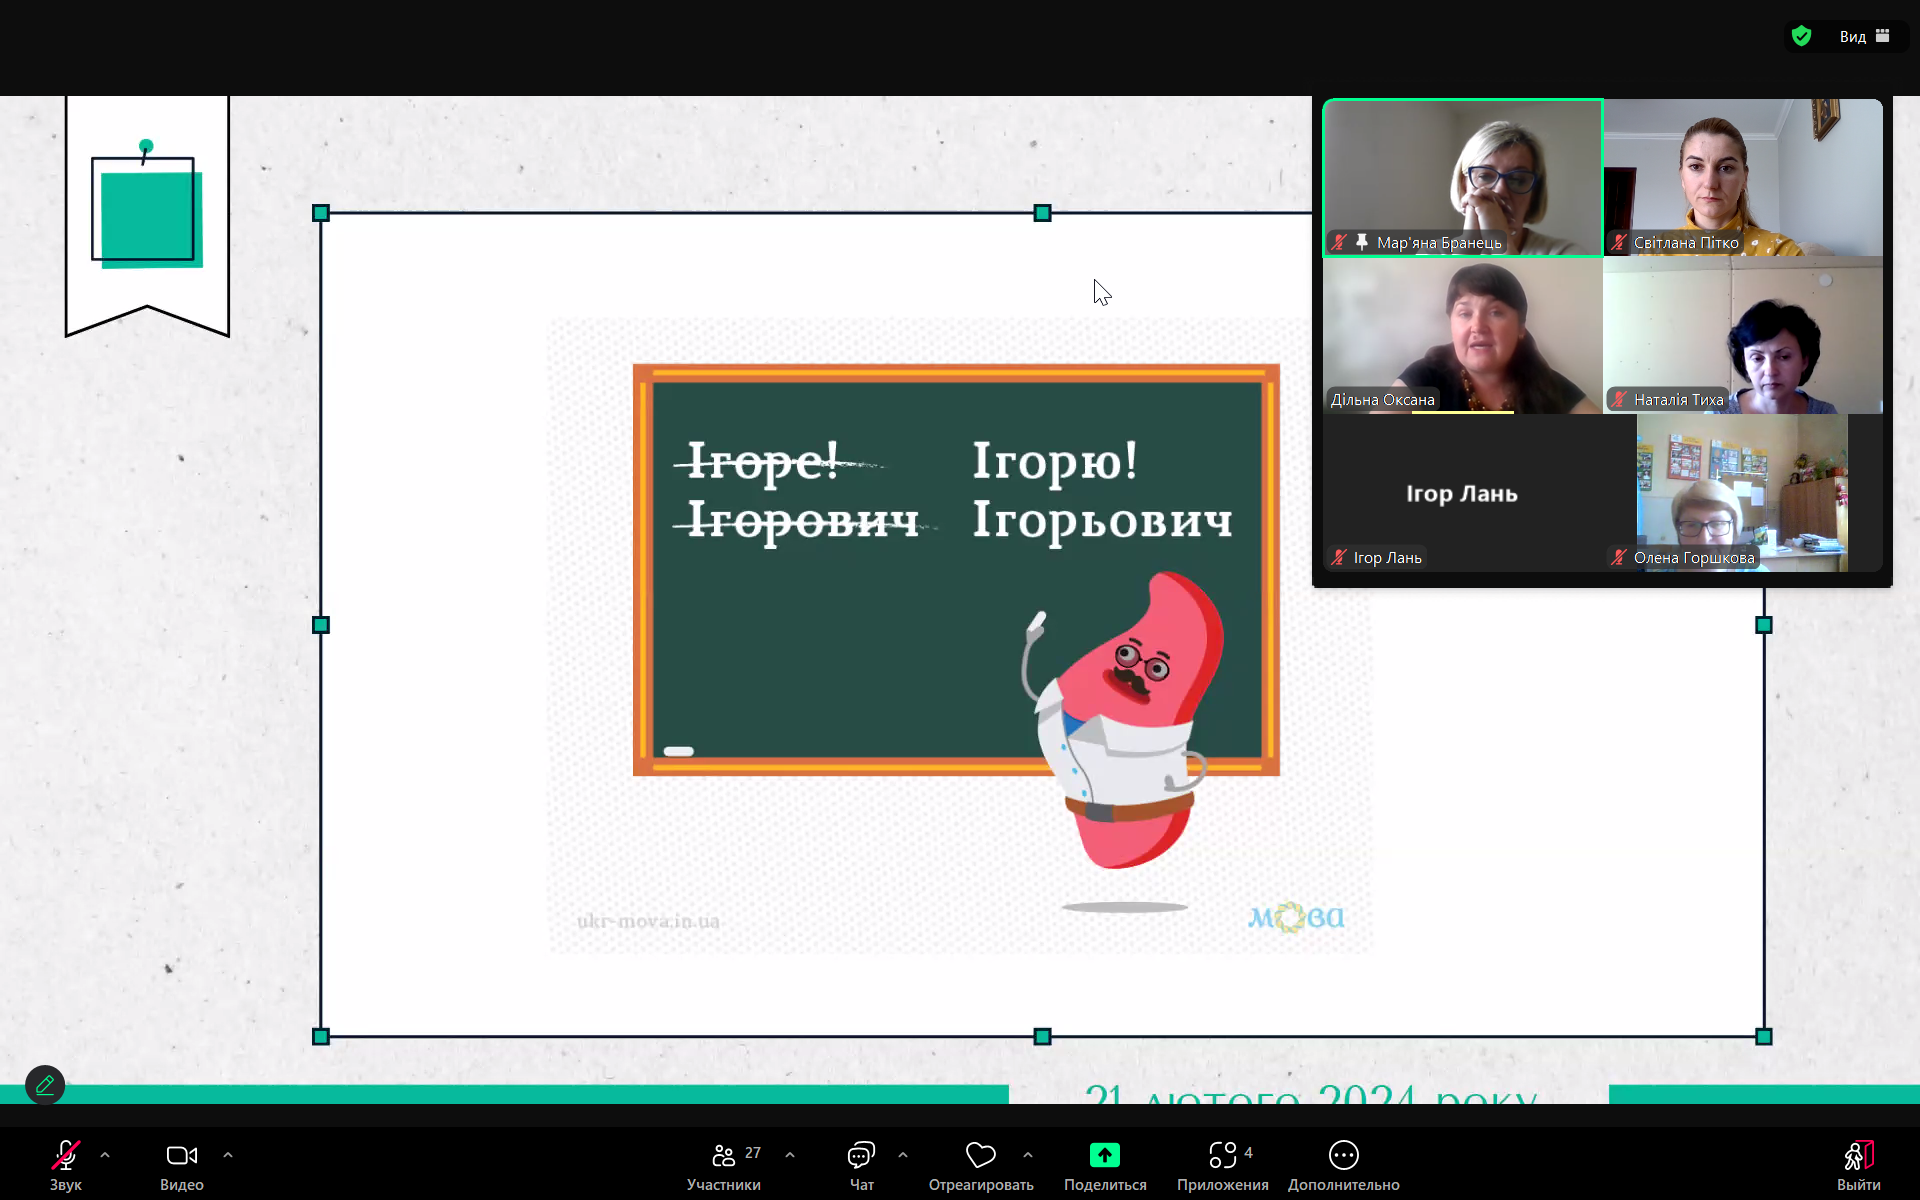This screenshot has width=1920, height=1200.
Task: Expand video options arrow beside Видео
Action: pos(228,1155)
